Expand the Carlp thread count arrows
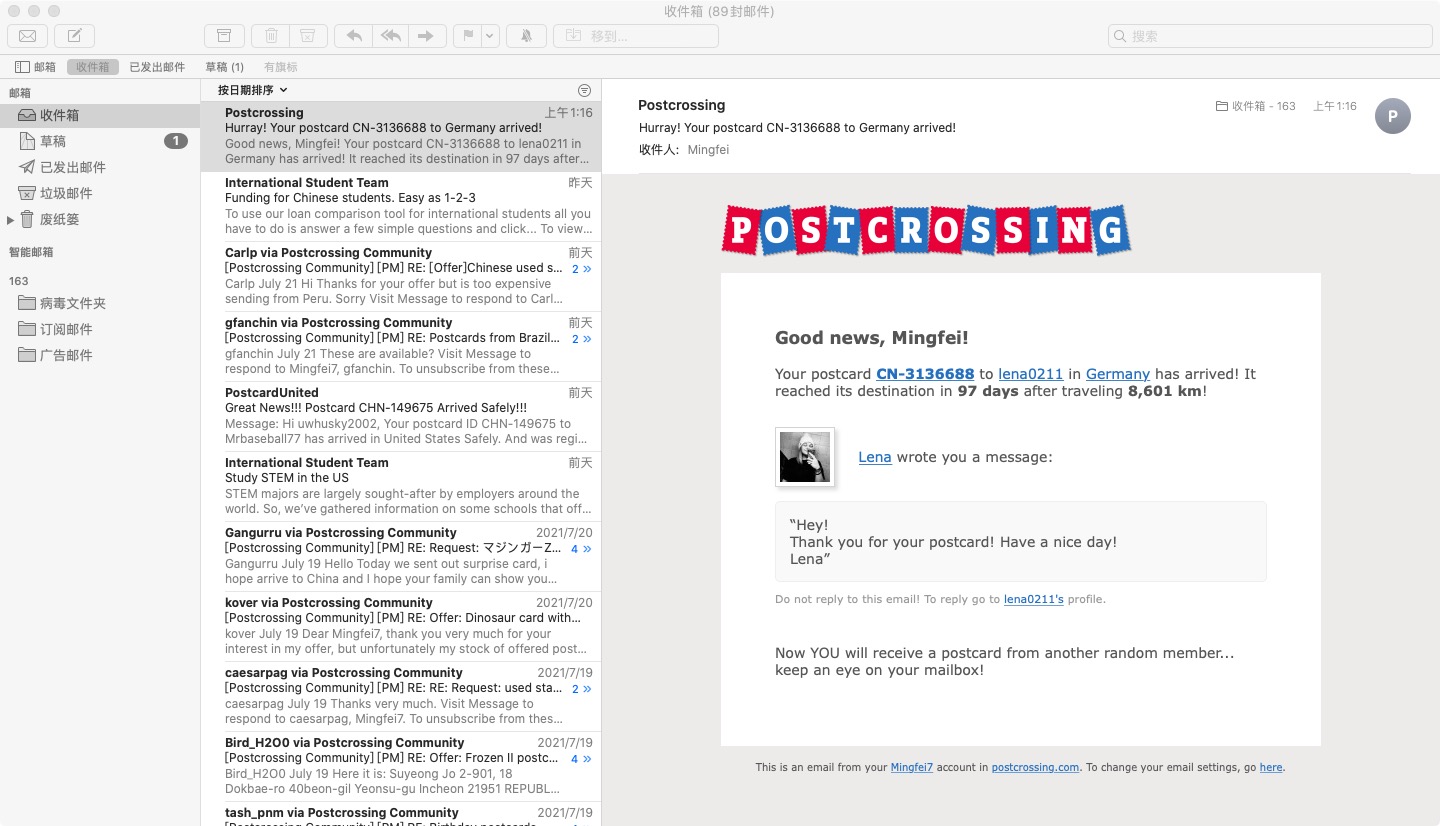This screenshot has width=1440, height=826. coord(581,269)
